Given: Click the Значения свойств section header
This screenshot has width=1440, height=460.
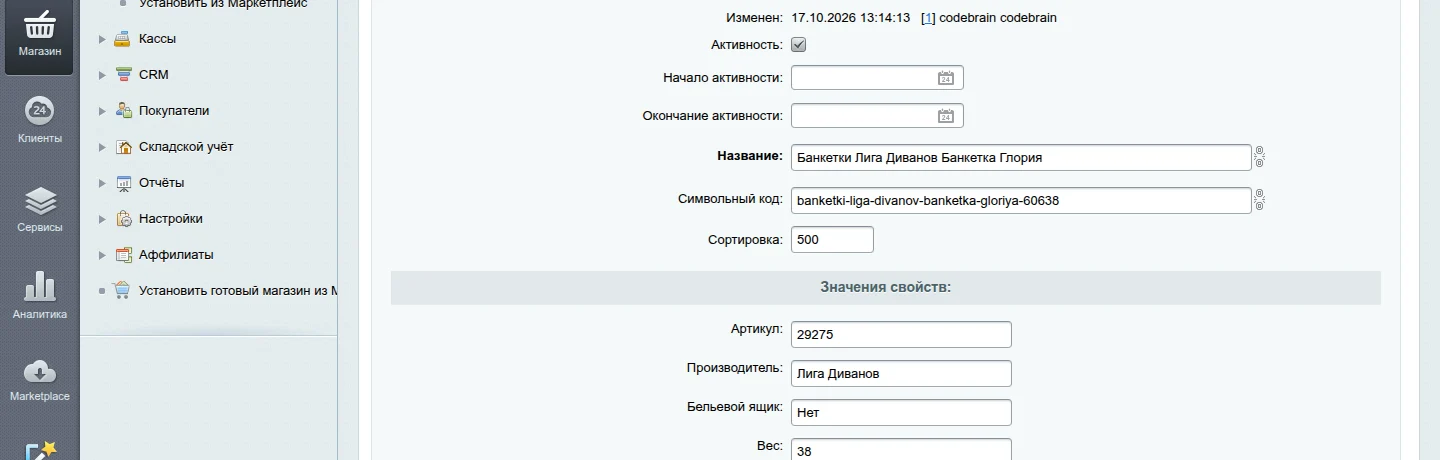Looking at the screenshot, I should click(885, 288).
